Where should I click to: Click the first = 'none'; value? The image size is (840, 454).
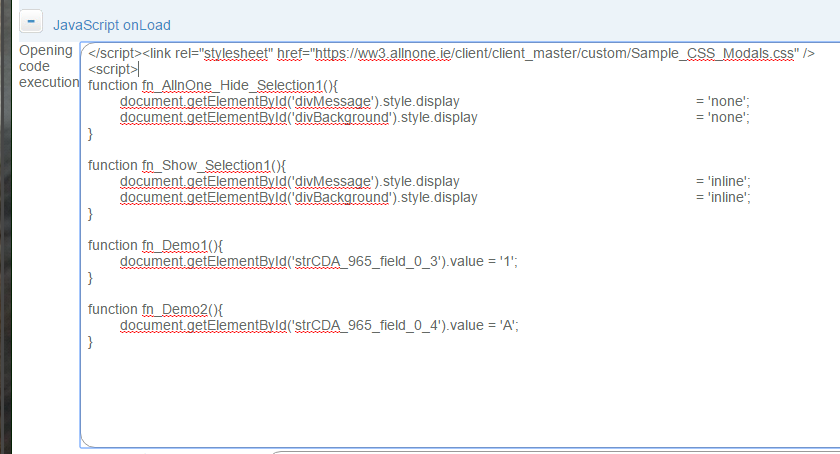click(723, 102)
